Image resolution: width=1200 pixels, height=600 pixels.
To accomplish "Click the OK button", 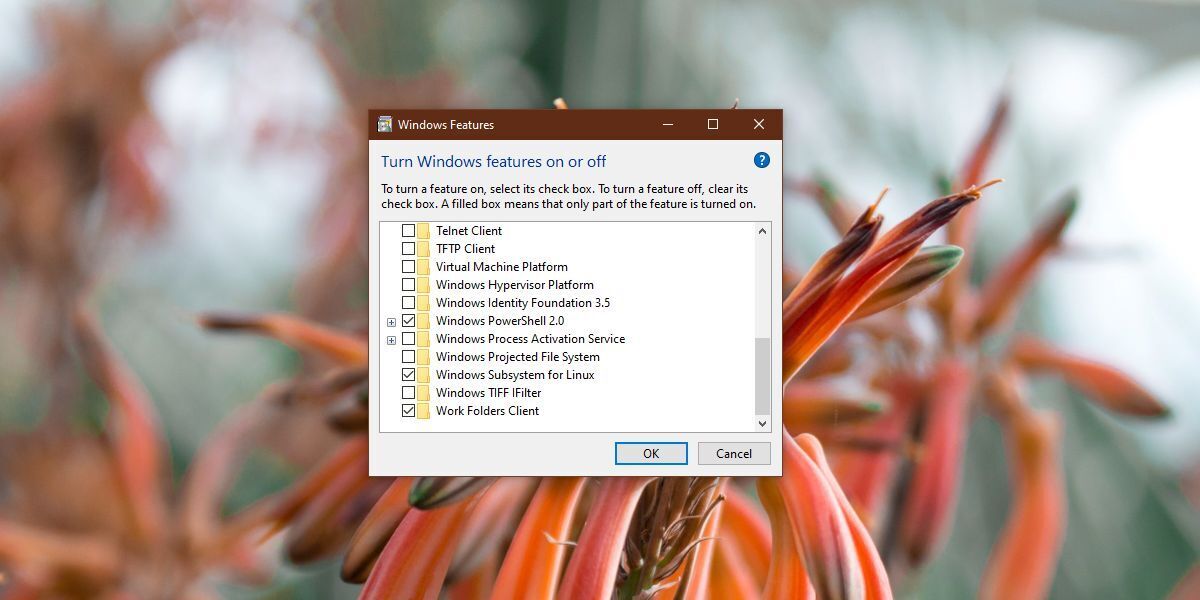I will 651,453.
